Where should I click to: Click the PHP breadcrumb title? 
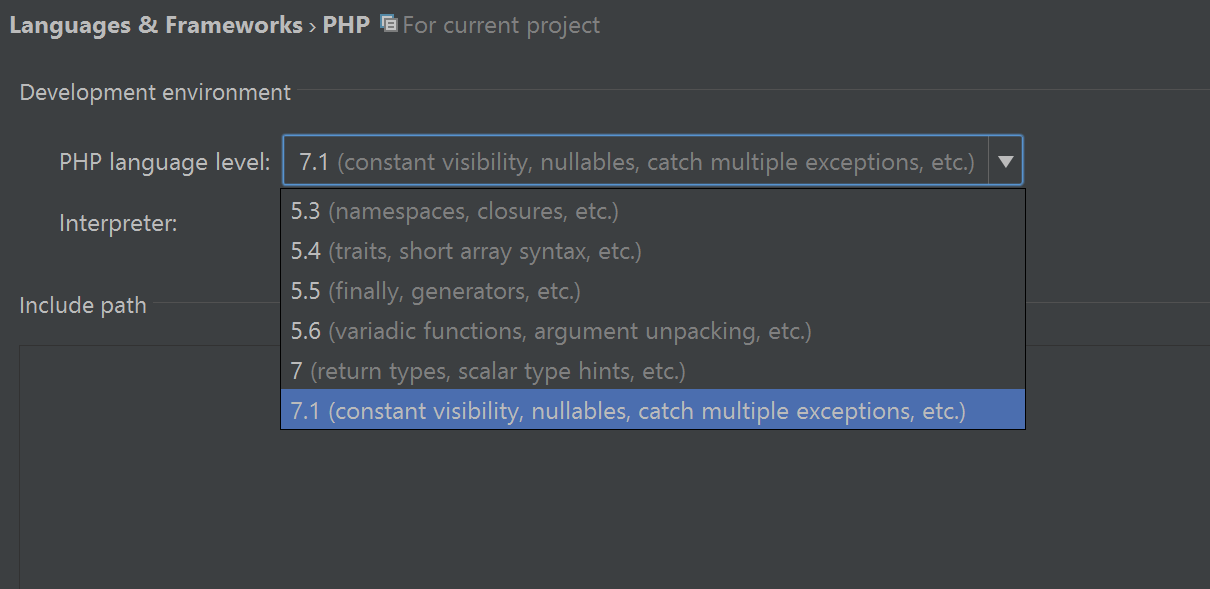tap(346, 25)
